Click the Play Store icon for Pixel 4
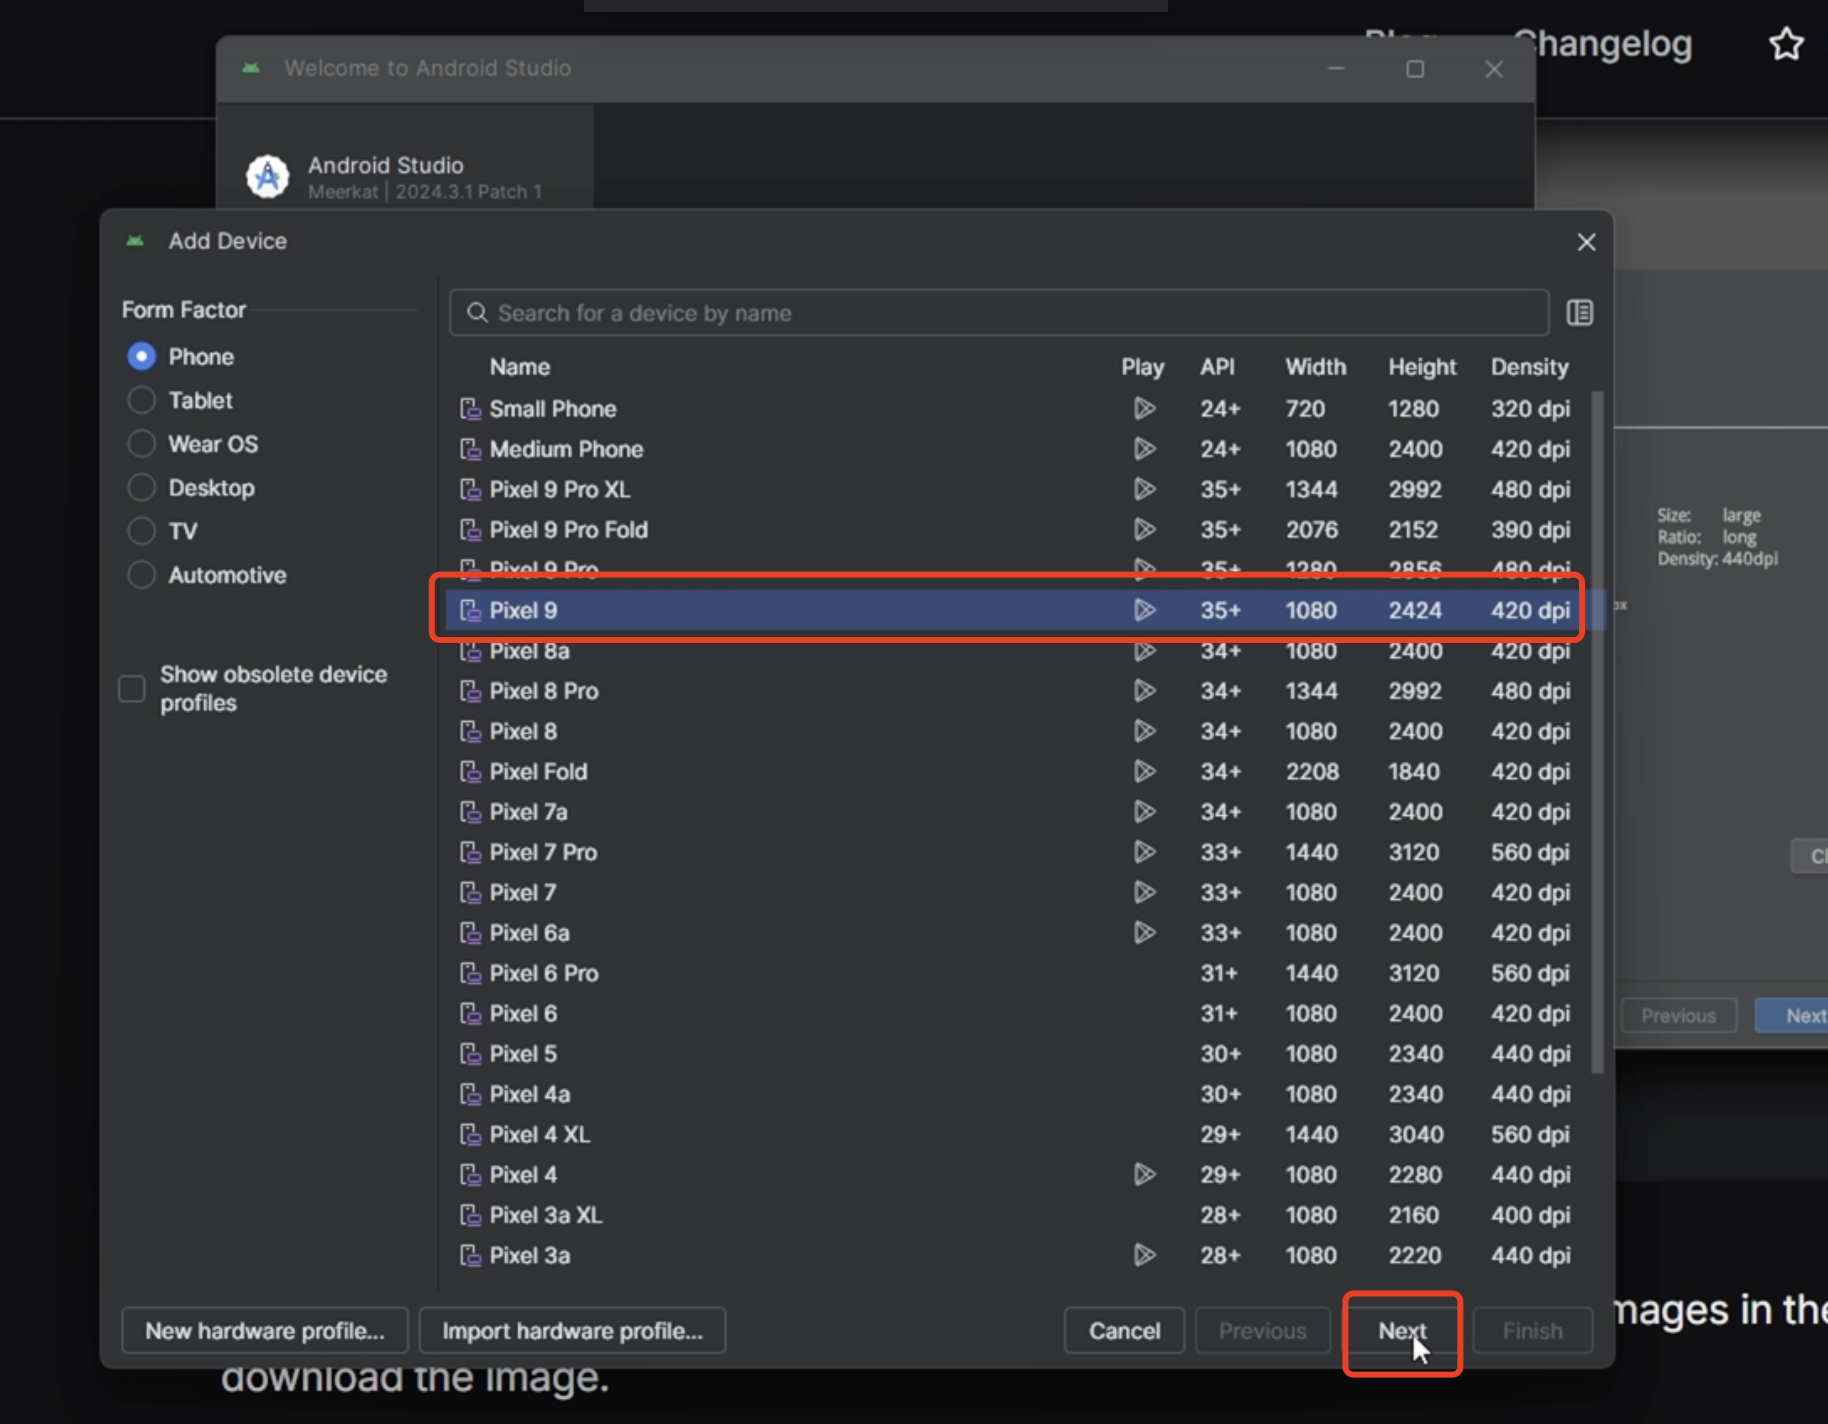 click(x=1145, y=1174)
